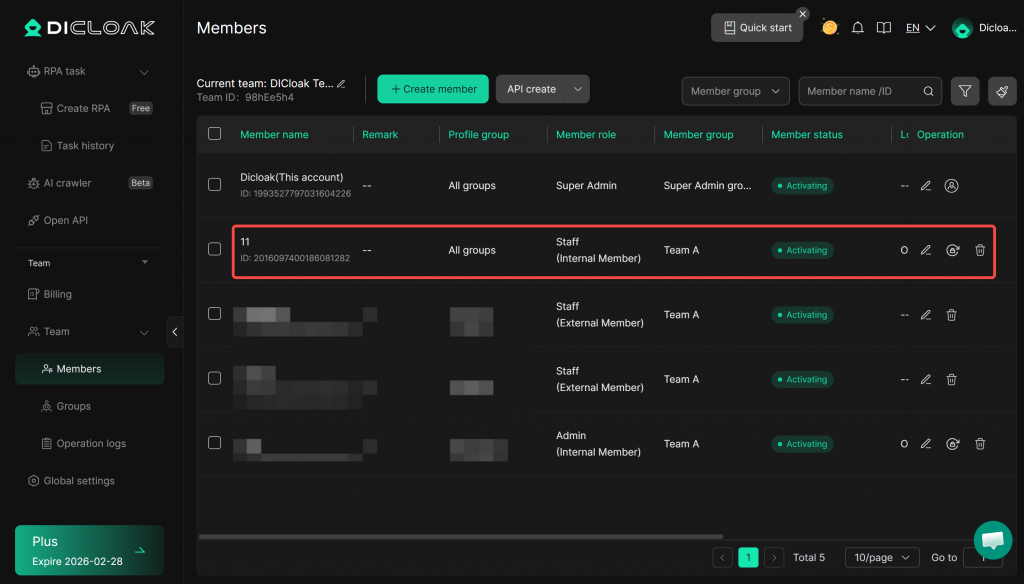The width and height of the screenshot is (1024, 584).
Task: Toggle the select-all header checkbox
Action: click(x=214, y=134)
